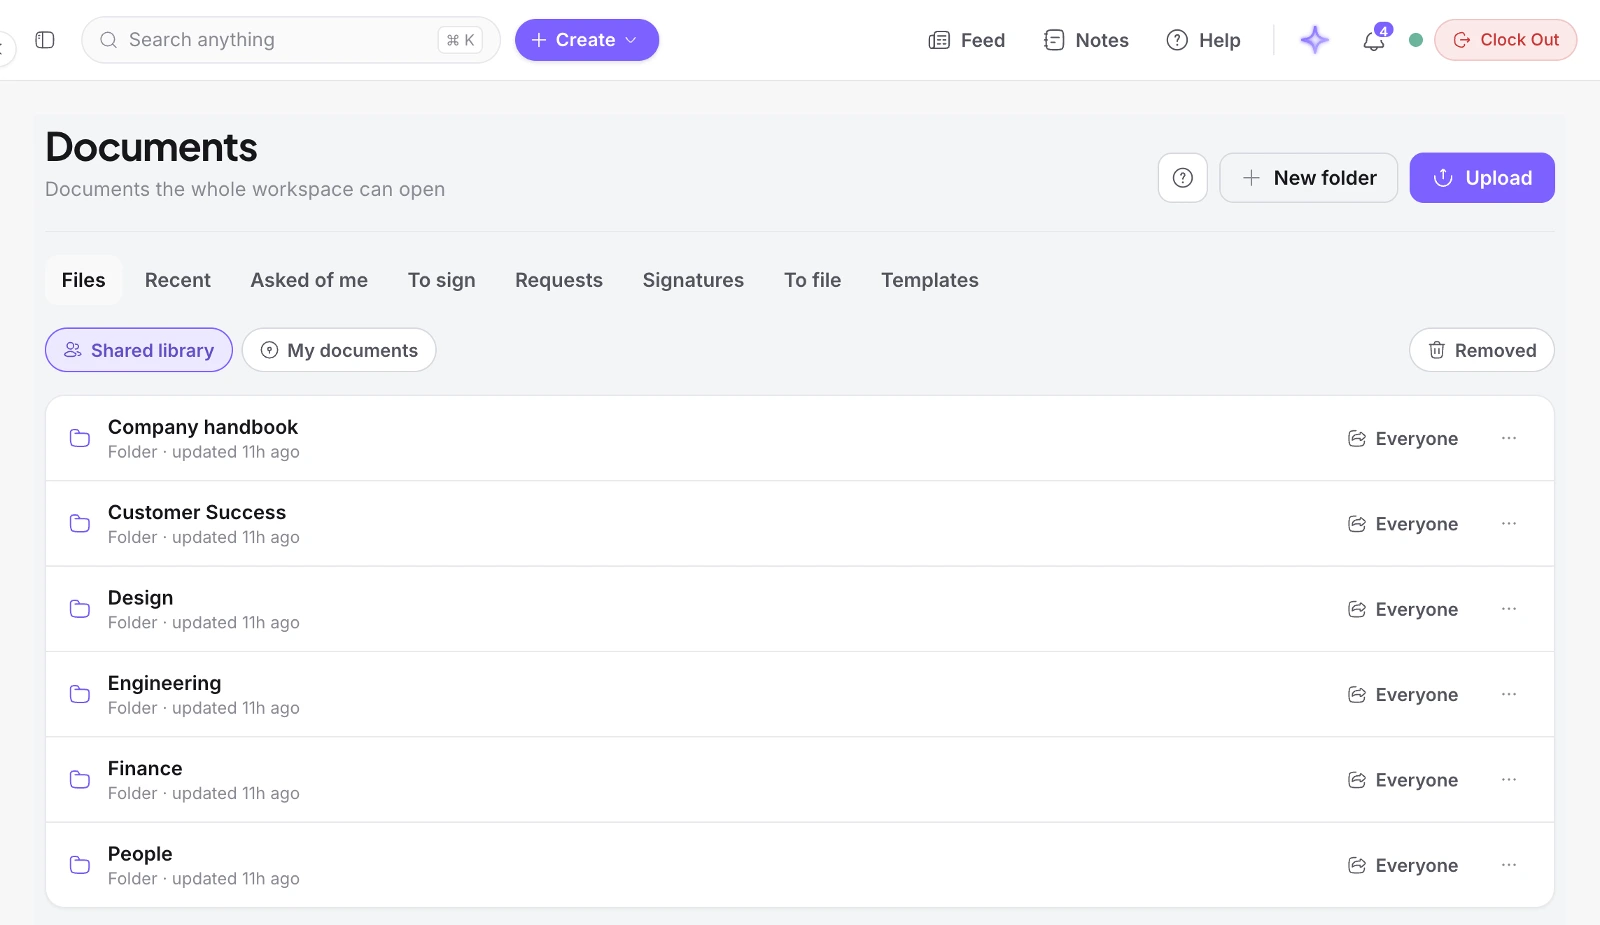Screen dimensions: 1600x925
Task: Open the People folder icon
Action: click(80, 865)
